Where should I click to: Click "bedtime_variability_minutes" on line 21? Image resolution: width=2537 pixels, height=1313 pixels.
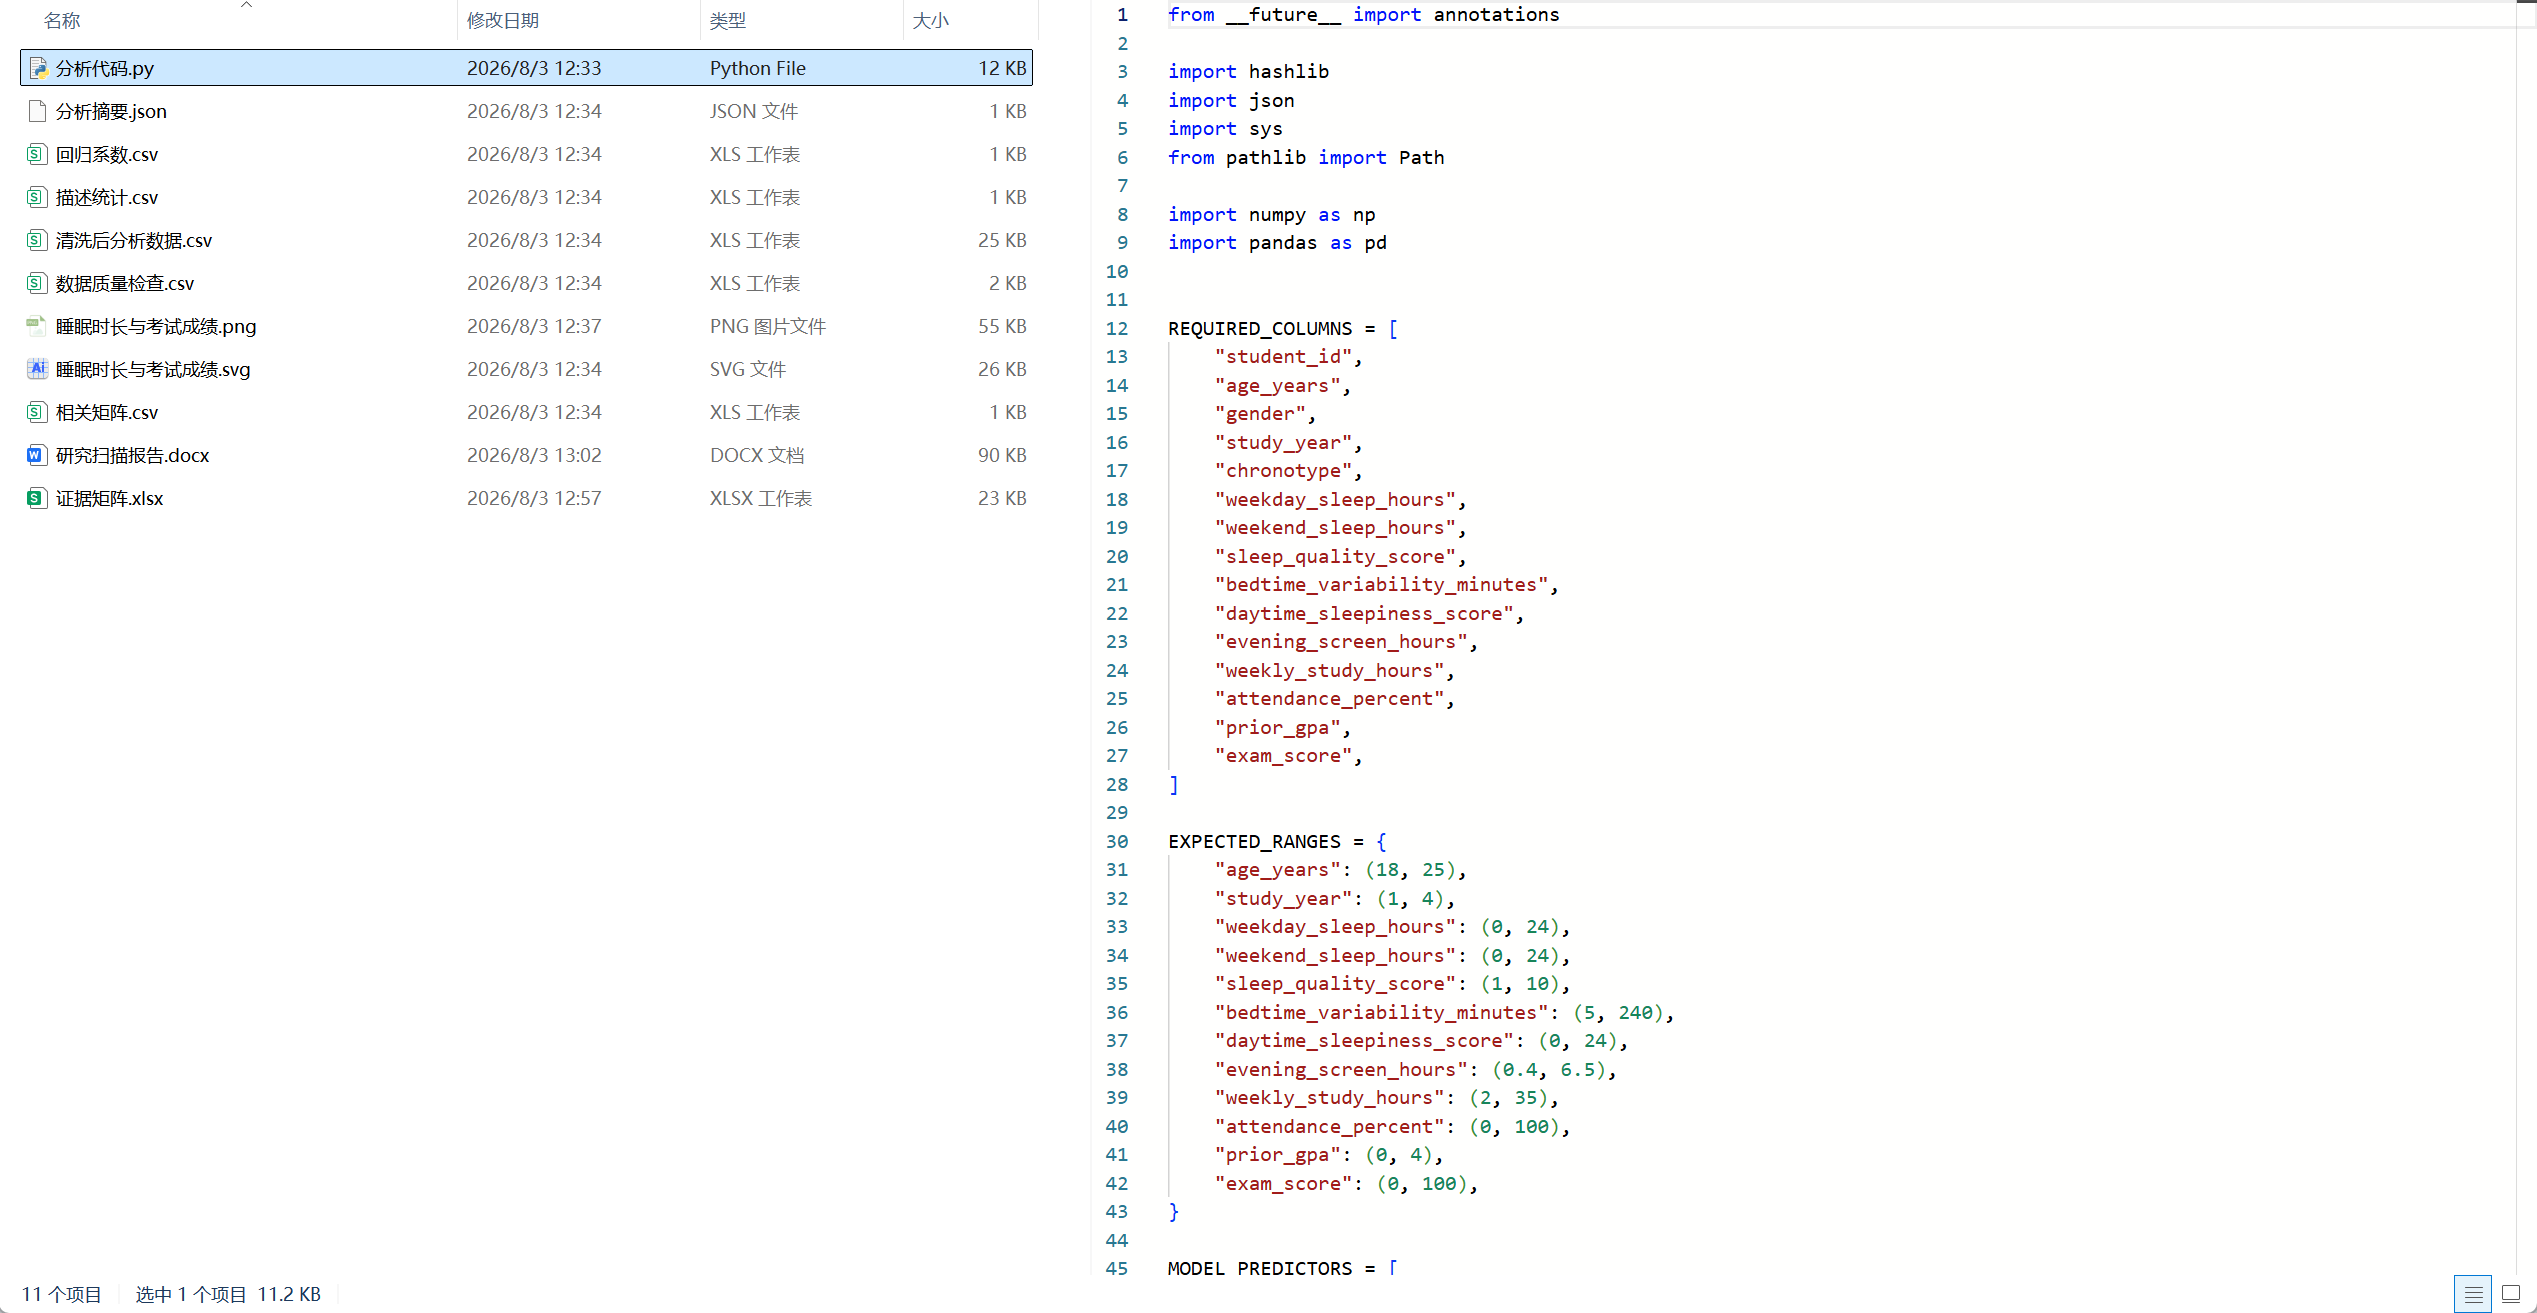point(1381,584)
